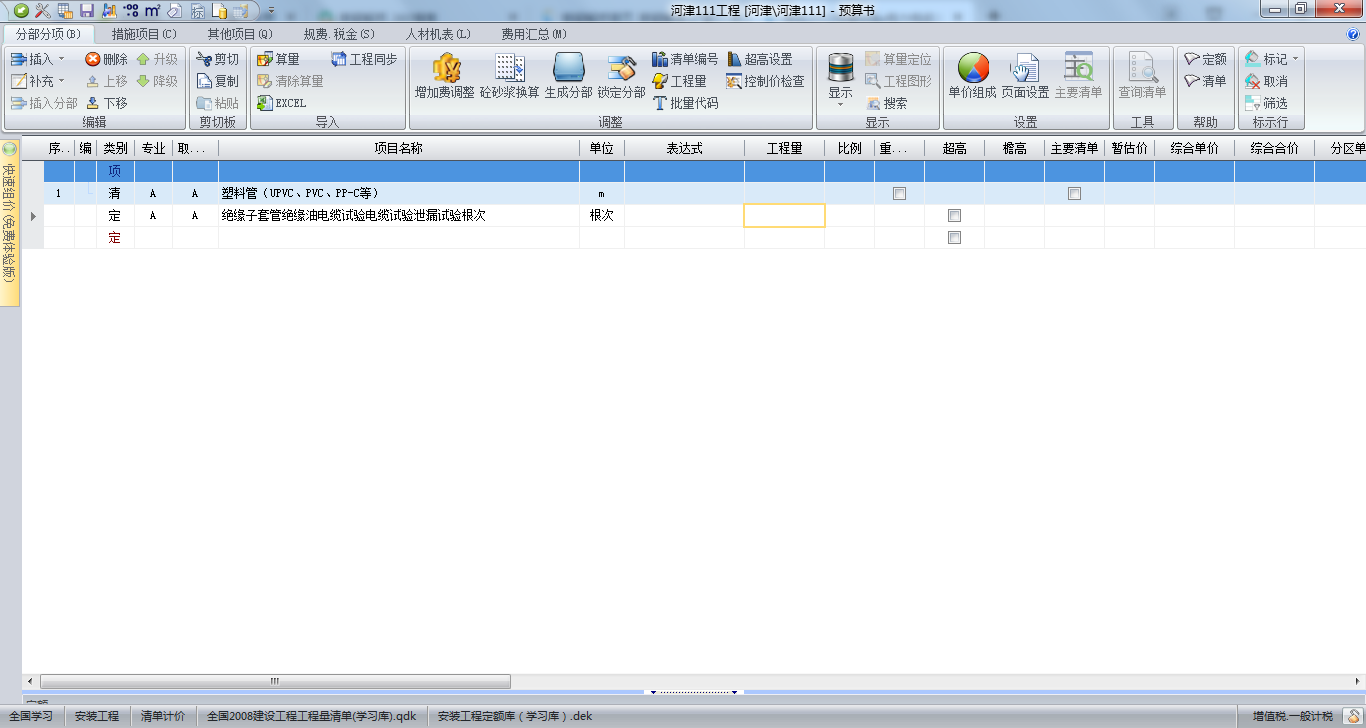Click the 复制 copy button
The height and width of the screenshot is (728, 1366).
point(218,81)
